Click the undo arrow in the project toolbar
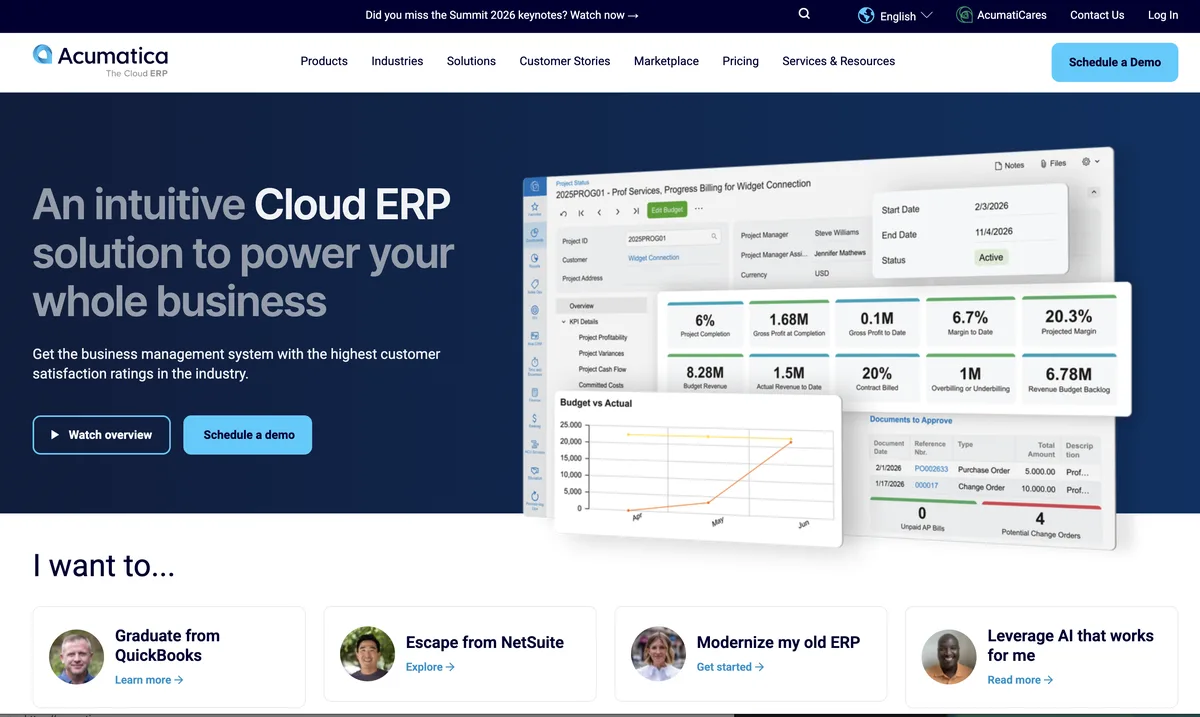 (563, 213)
